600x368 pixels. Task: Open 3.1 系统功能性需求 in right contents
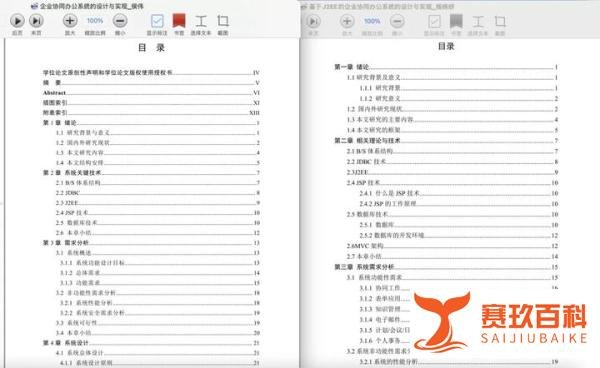(x=453, y=277)
